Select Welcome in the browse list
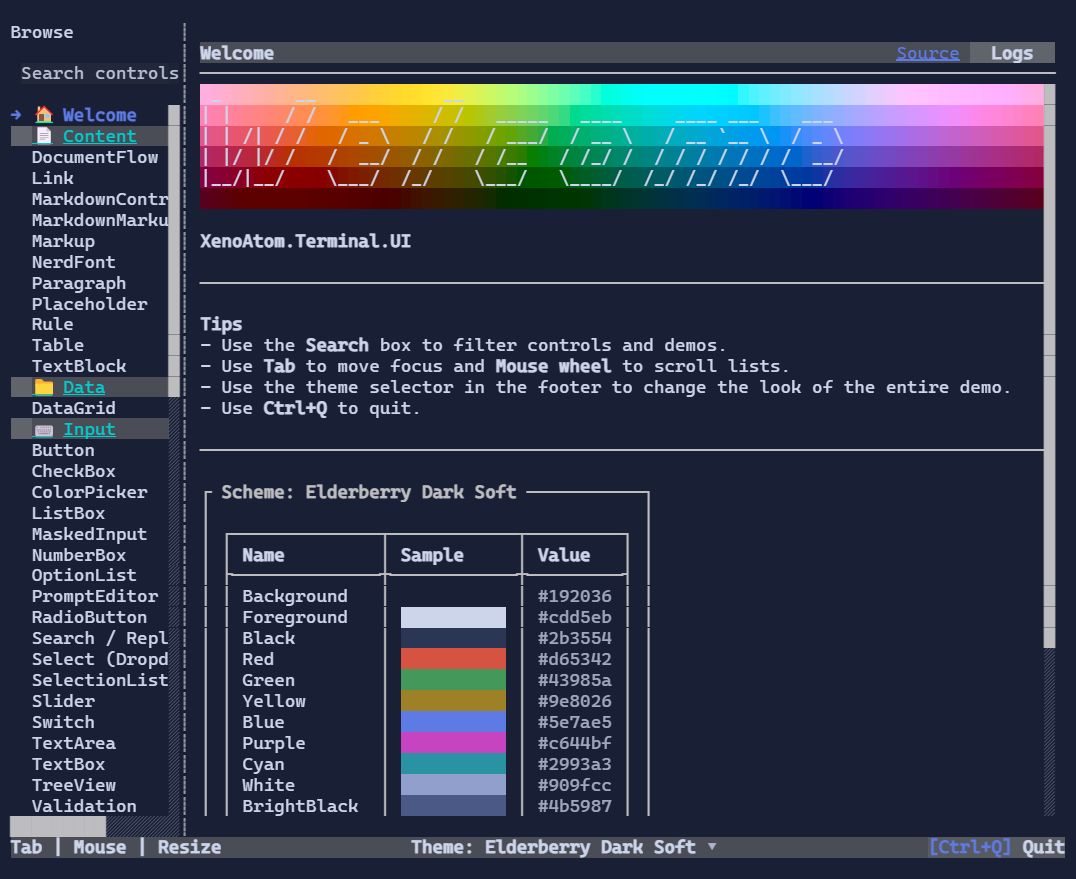Screen dimensions: 1076x879 coord(100,115)
